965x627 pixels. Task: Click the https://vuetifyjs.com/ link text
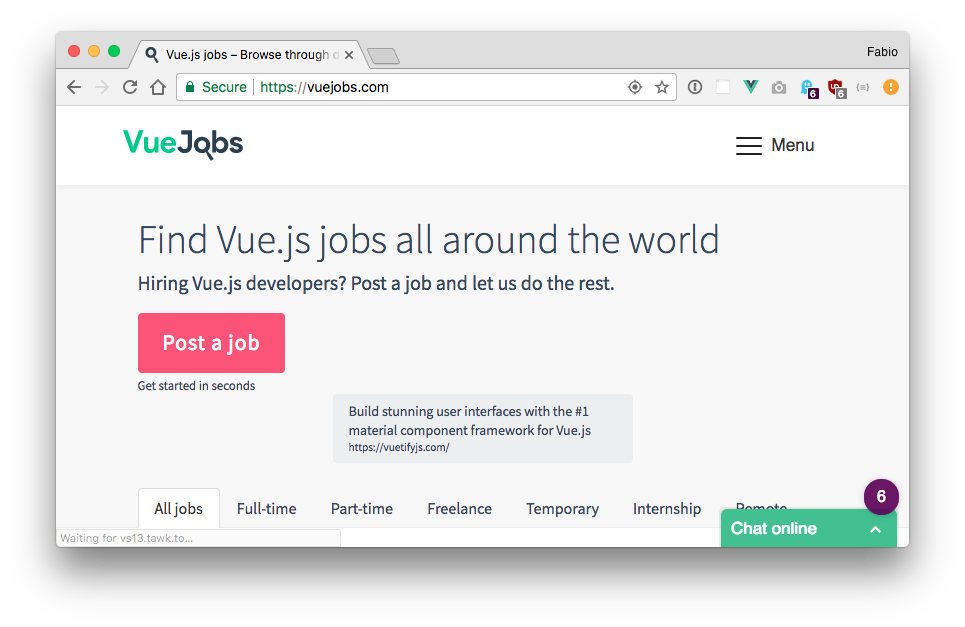399,447
